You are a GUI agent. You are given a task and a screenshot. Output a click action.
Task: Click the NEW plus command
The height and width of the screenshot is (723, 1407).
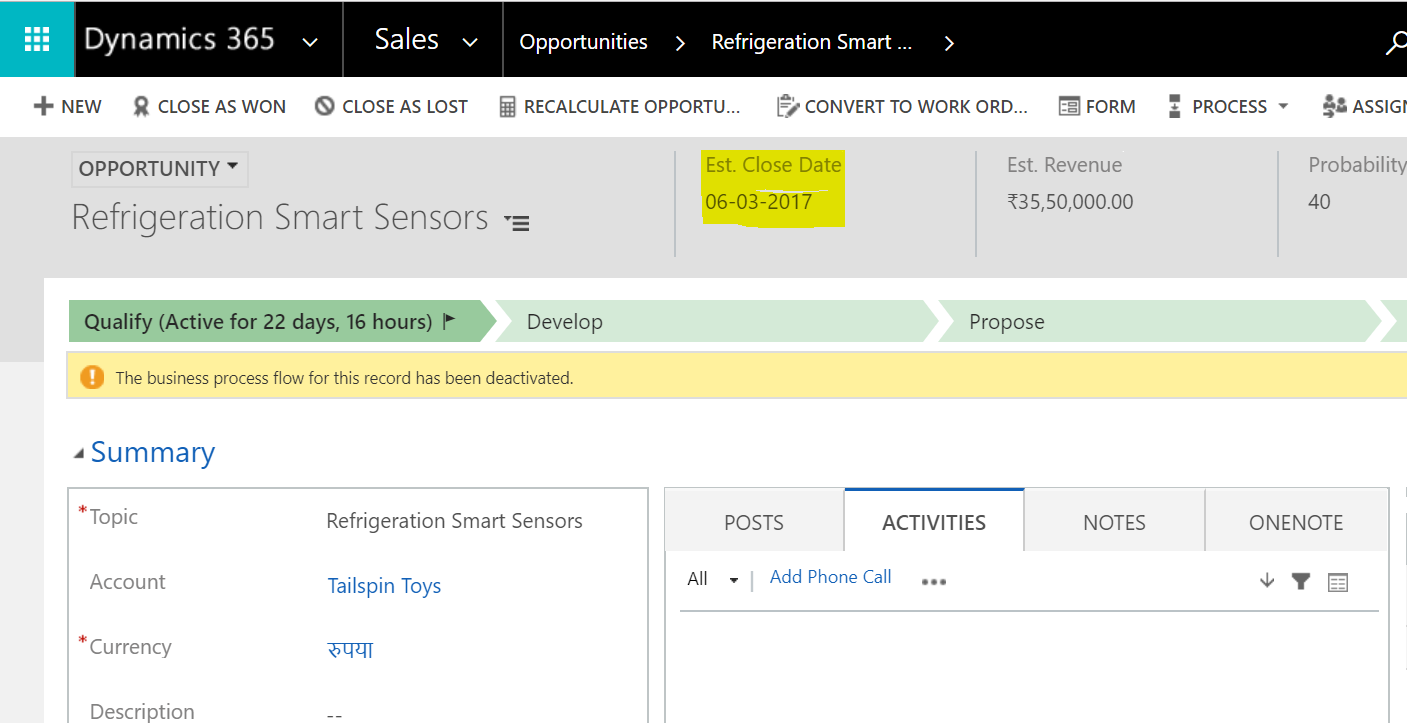tap(67, 106)
